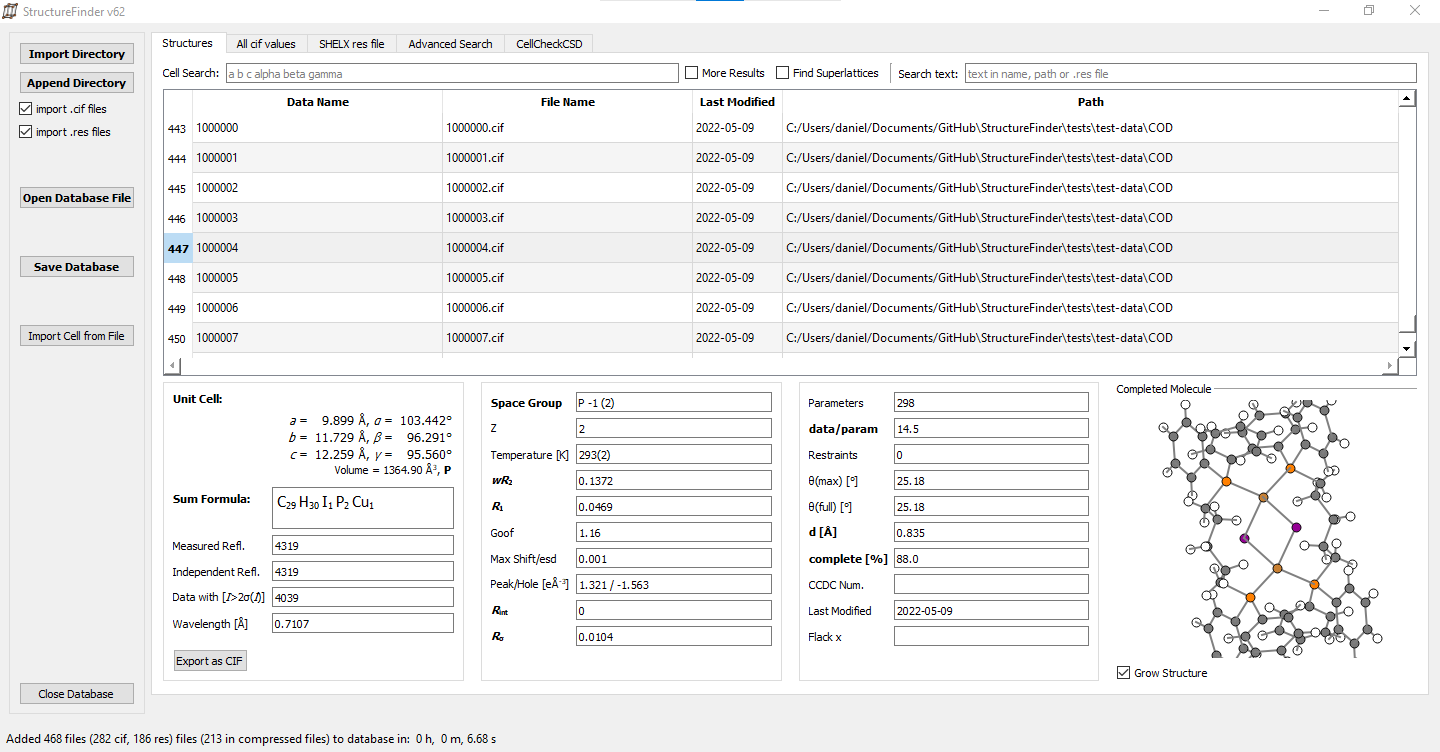Click the Export as CIF button

point(210,661)
